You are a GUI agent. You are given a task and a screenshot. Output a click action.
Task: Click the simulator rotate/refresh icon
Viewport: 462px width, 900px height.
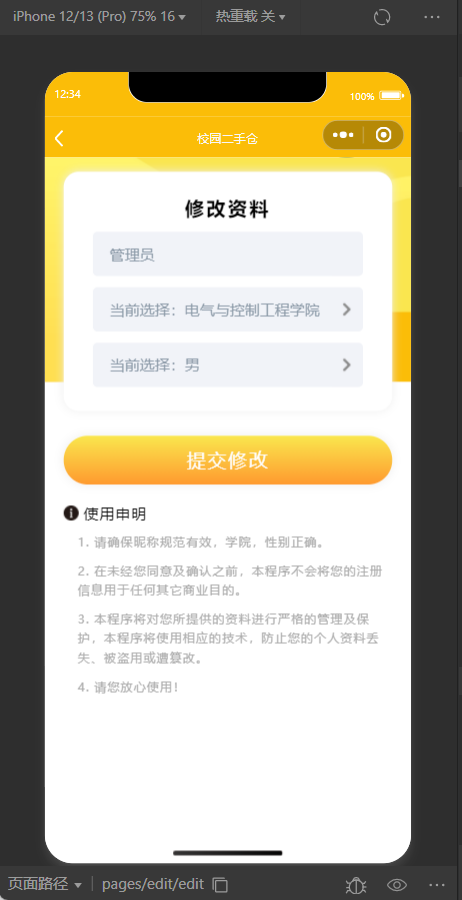coord(382,17)
